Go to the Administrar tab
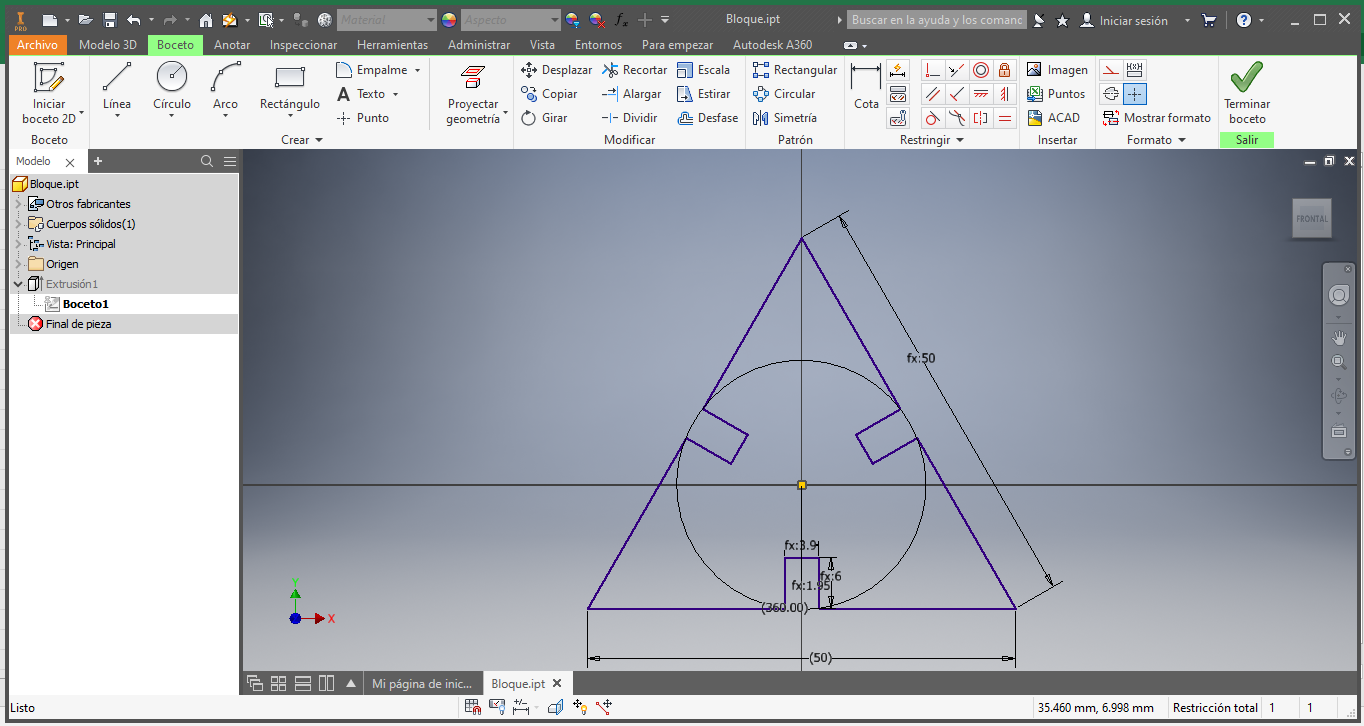The width and height of the screenshot is (1364, 726). [479, 45]
